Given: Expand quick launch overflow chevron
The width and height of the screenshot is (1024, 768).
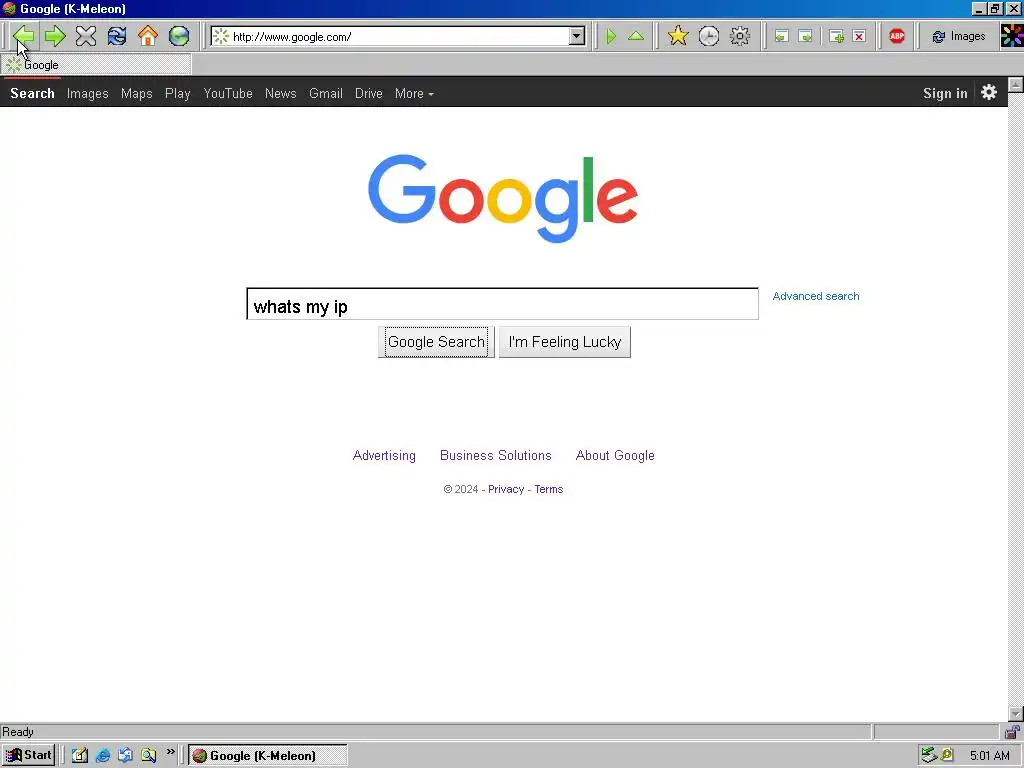Looking at the screenshot, I should [170, 752].
